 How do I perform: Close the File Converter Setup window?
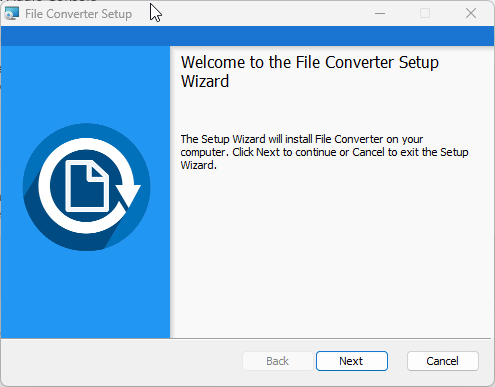471,13
